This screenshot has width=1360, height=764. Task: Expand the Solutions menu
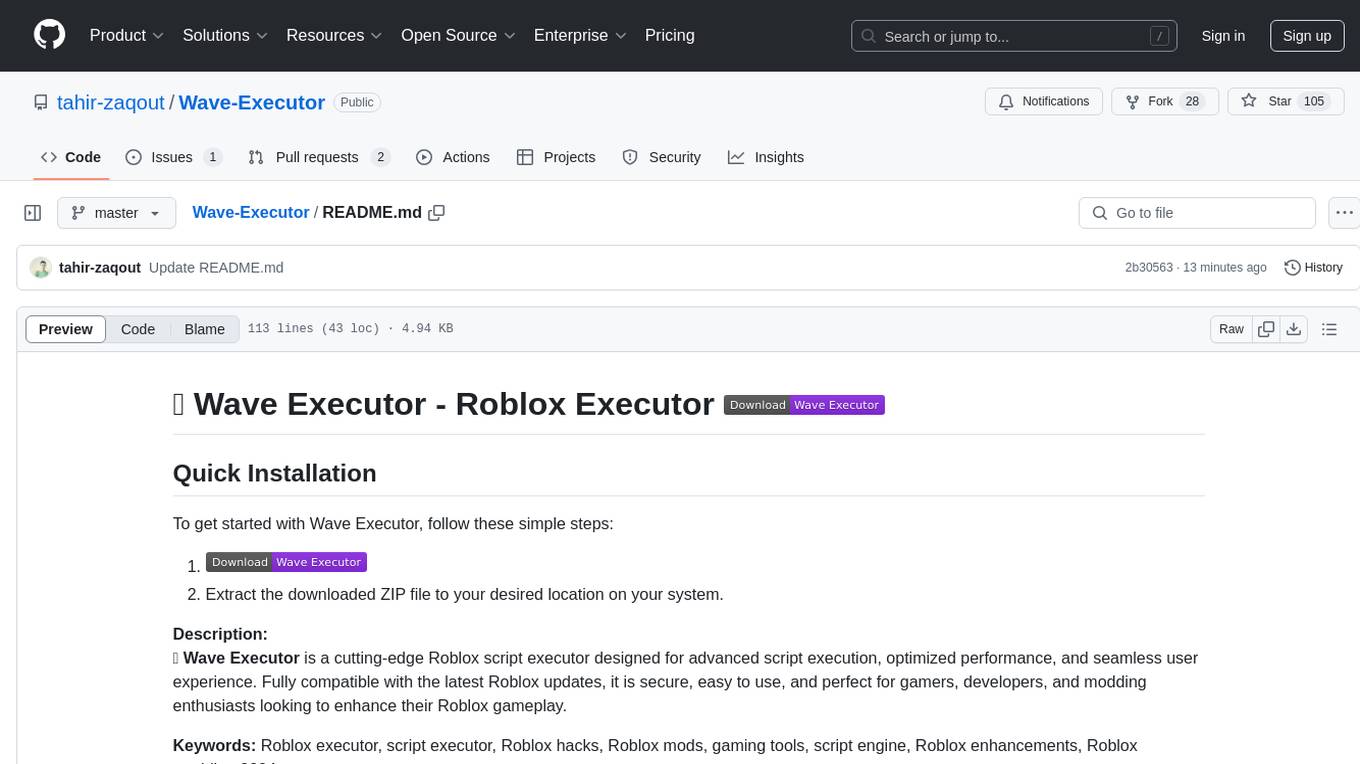coord(225,35)
